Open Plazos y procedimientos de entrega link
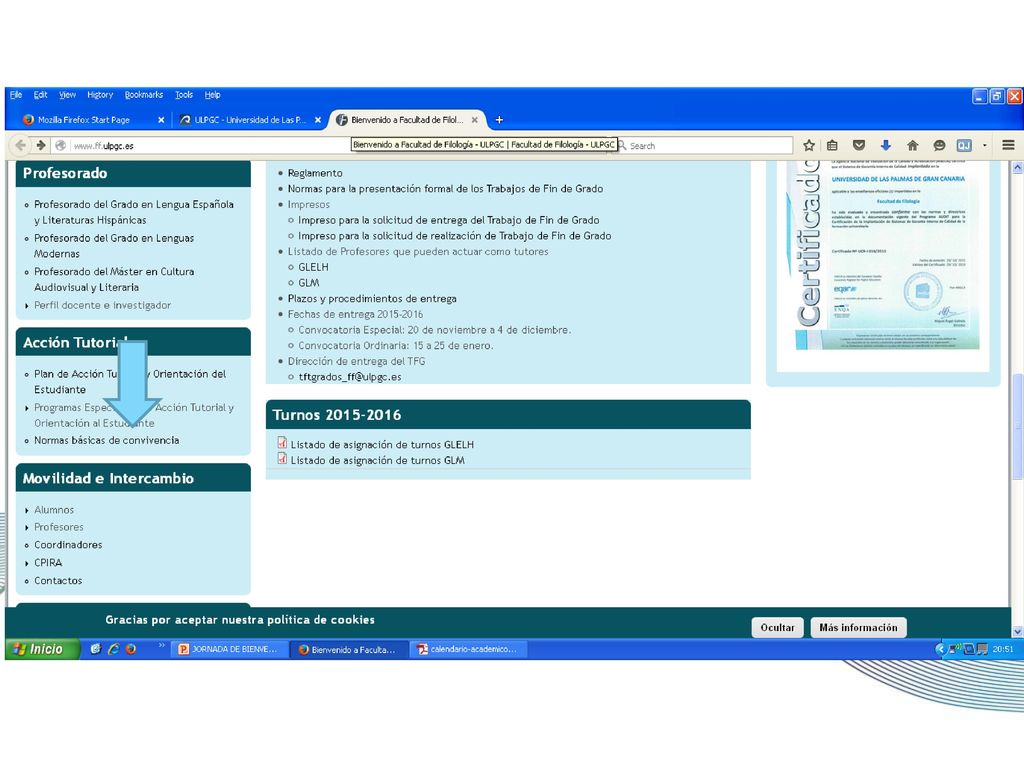Screen dimensions: 1024x768 coord(372,298)
